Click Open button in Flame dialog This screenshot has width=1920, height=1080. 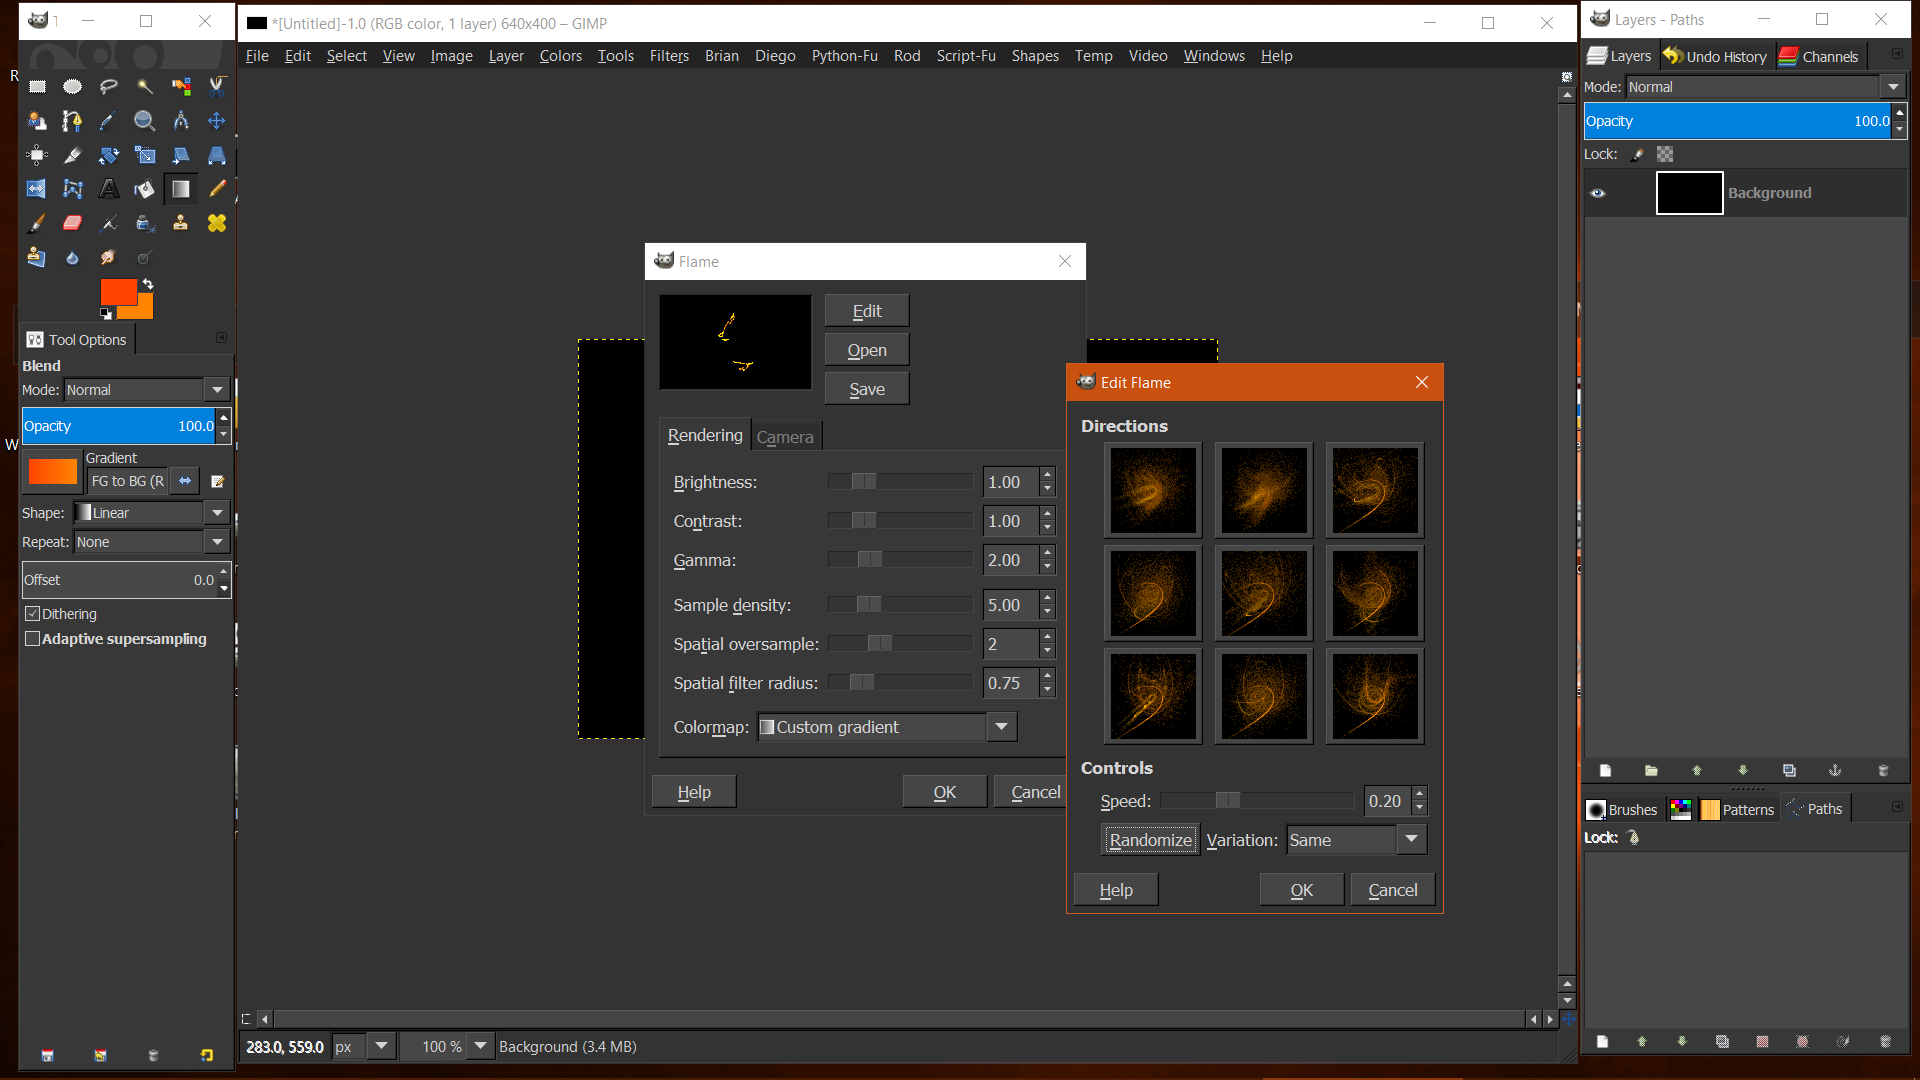pos(867,350)
